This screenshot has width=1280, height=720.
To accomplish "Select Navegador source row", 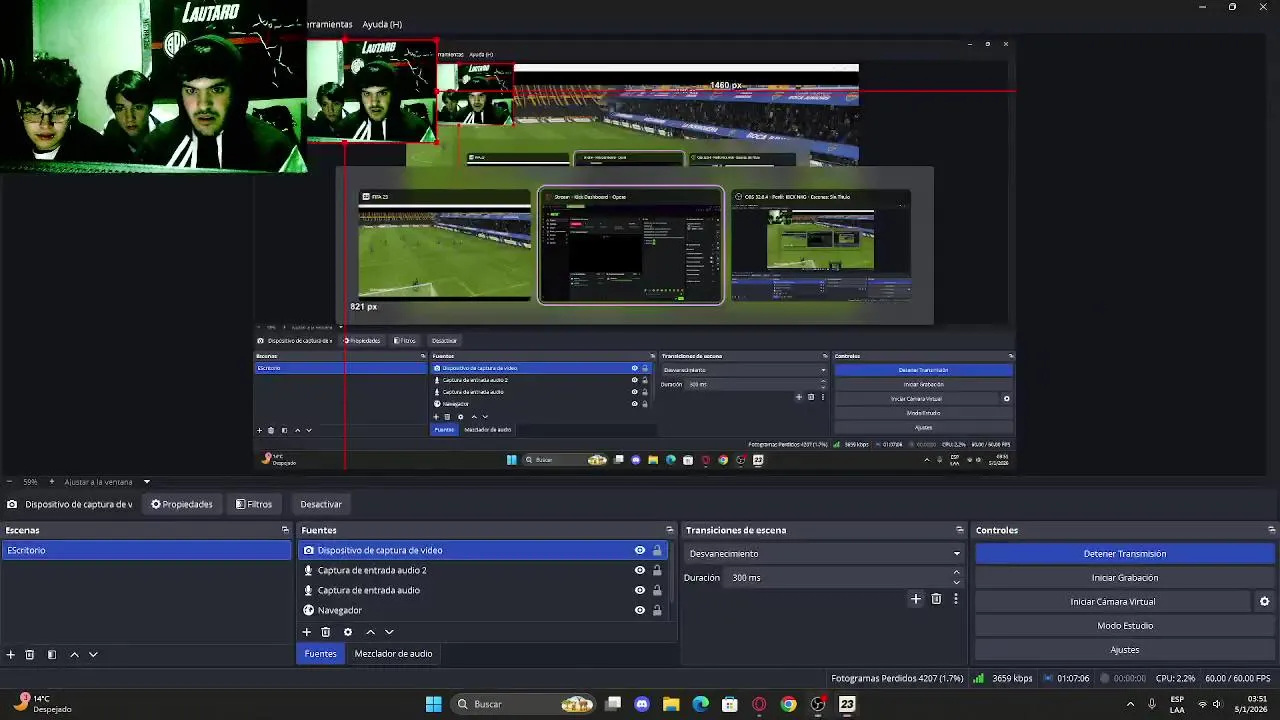I will tap(485, 610).
